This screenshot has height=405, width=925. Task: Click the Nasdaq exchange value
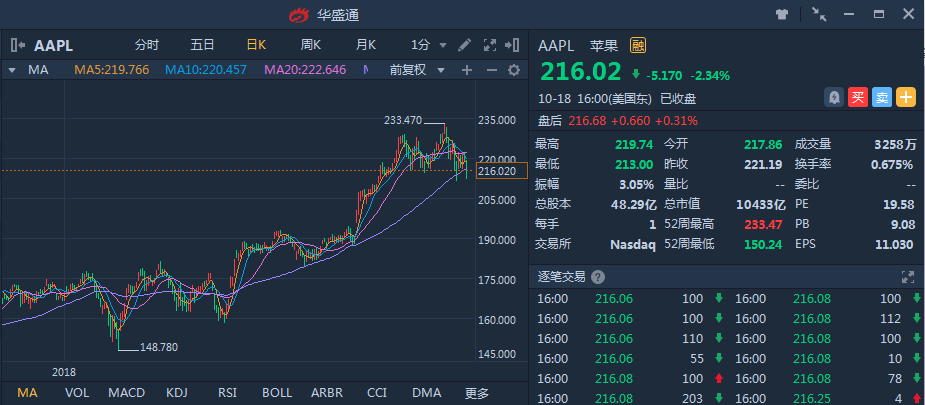pyautogui.click(x=632, y=244)
